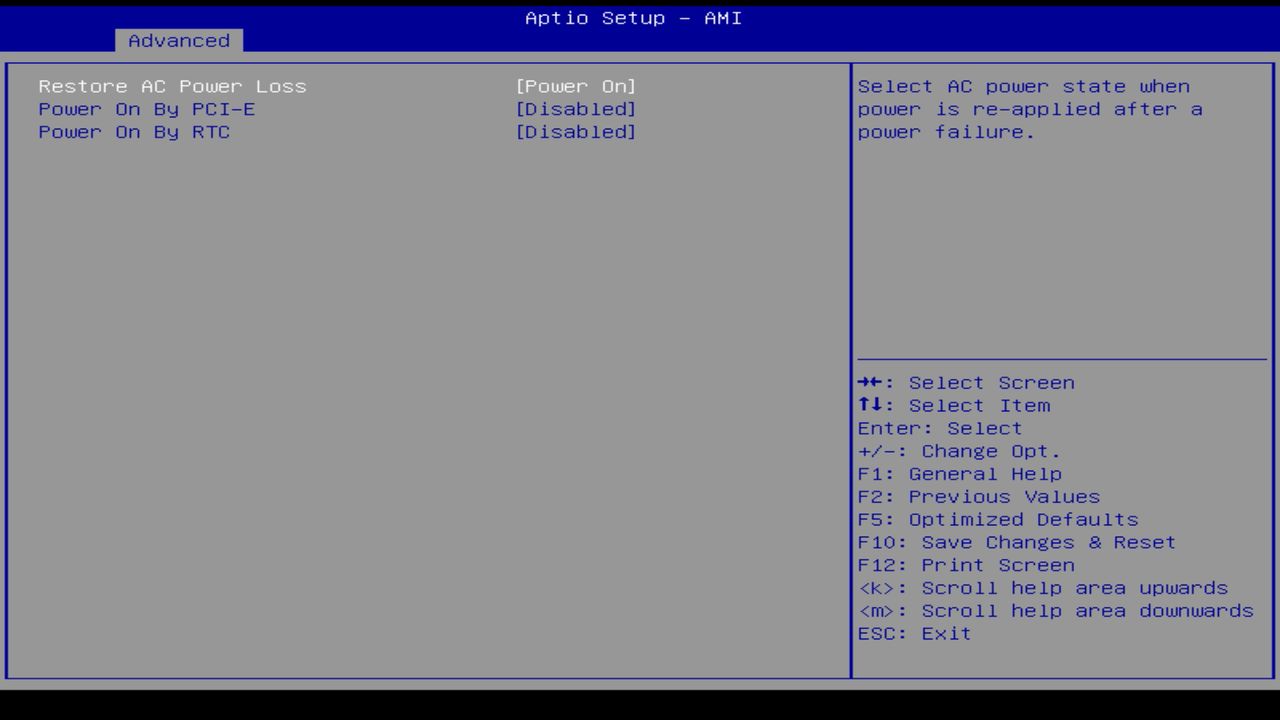Open the Power On By PCI-E options
1280x720 pixels.
point(577,109)
